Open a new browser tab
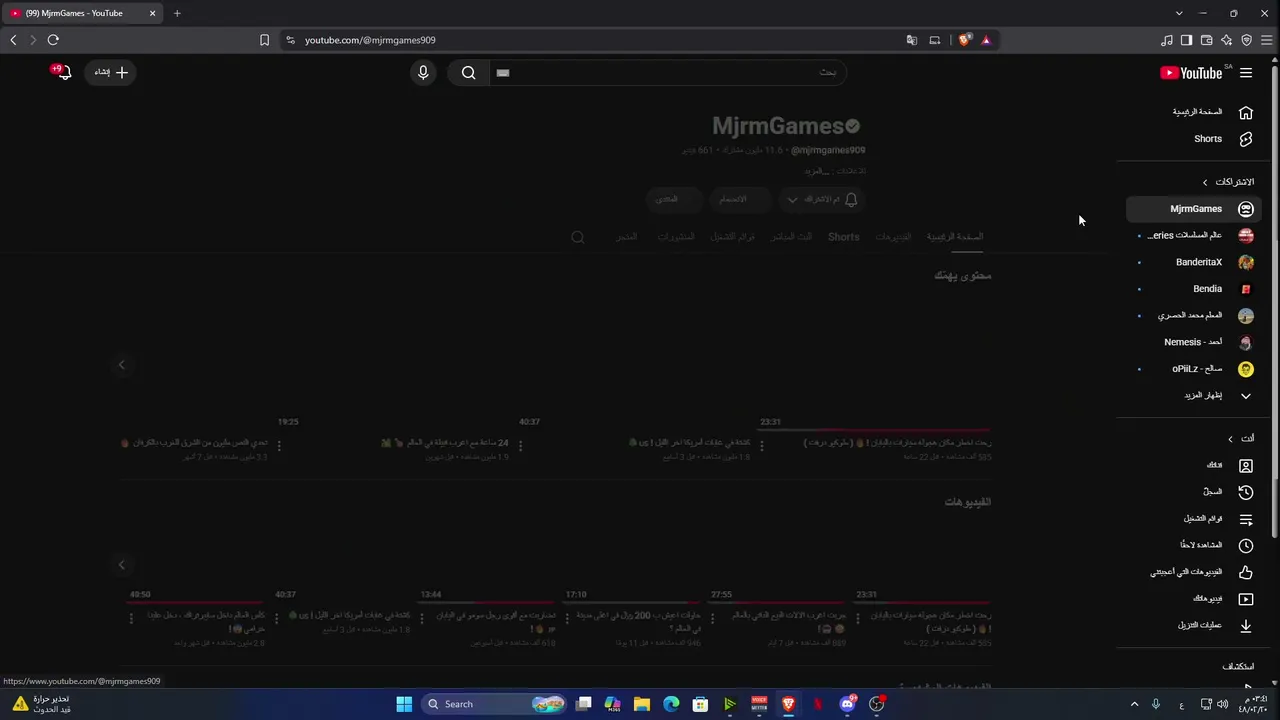The width and height of the screenshot is (1280, 720). (x=177, y=13)
